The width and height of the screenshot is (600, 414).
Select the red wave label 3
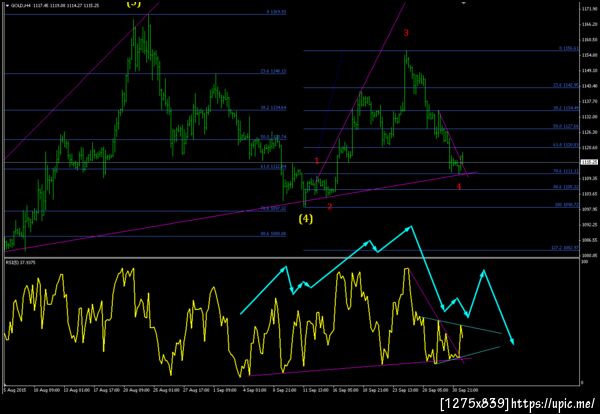pos(406,33)
